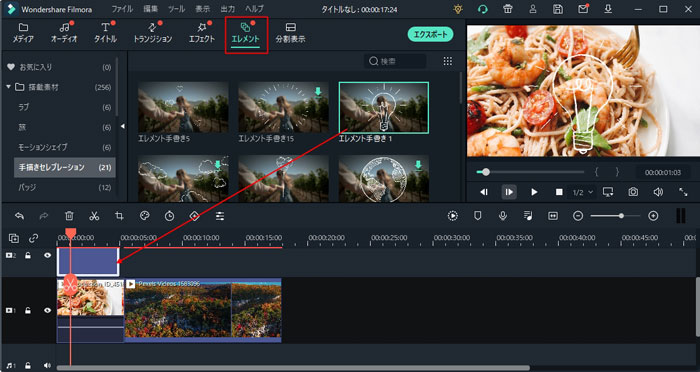The width and height of the screenshot is (700, 372).
Task: Open the ツール menu
Action: click(177, 9)
